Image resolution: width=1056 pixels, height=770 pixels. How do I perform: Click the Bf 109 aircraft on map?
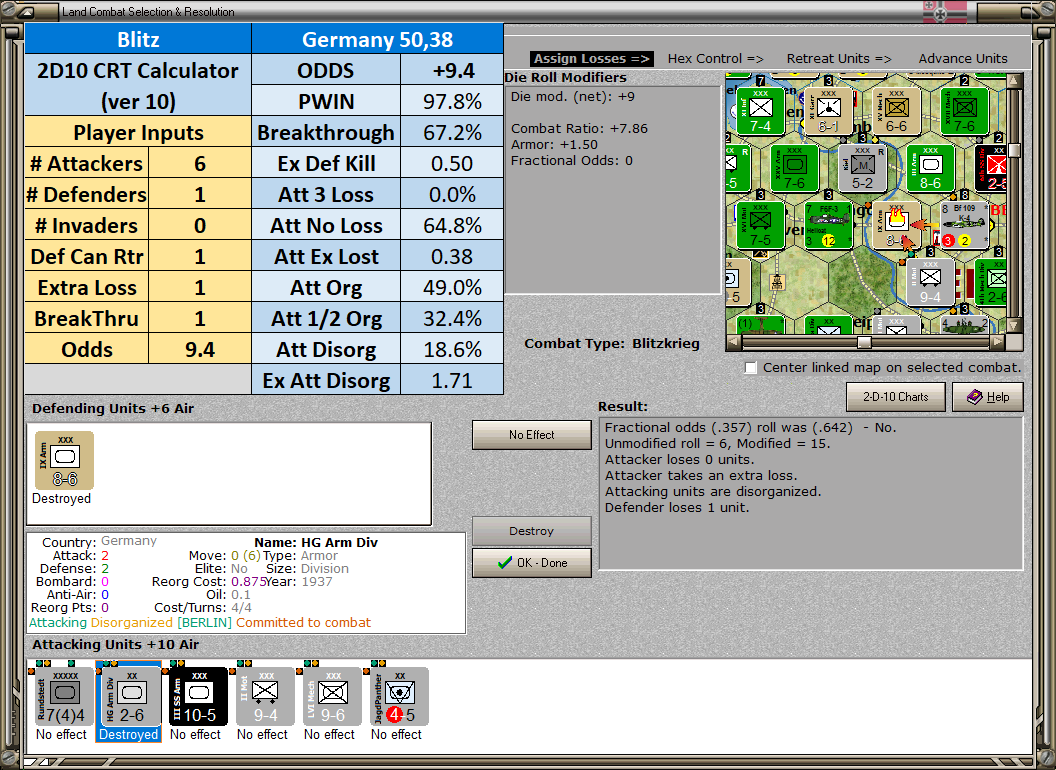tap(964, 225)
